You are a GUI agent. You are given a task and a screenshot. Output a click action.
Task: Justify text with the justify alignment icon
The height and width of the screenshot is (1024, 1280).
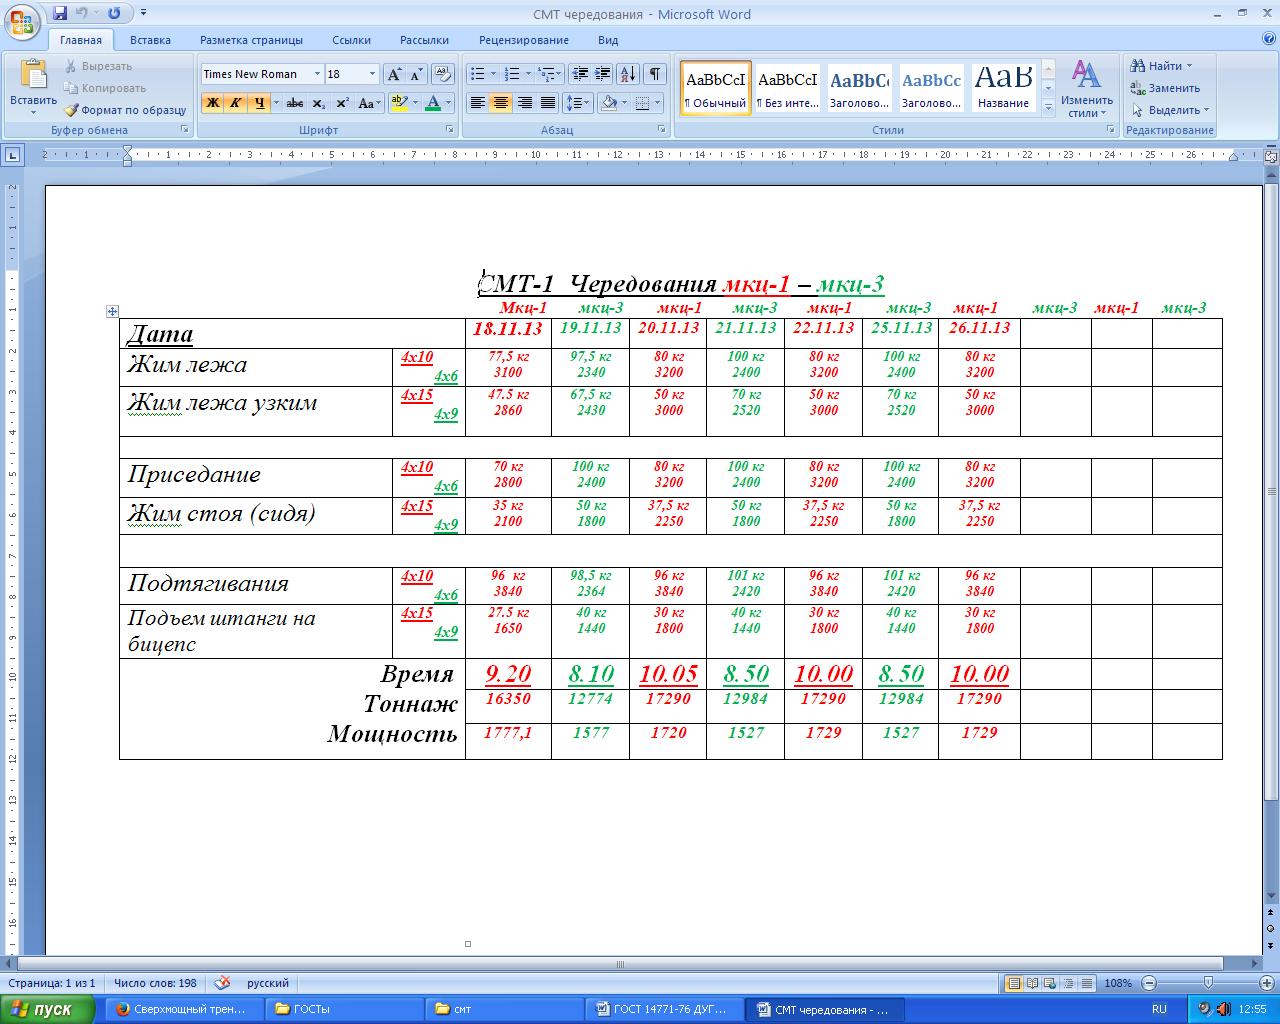548,103
